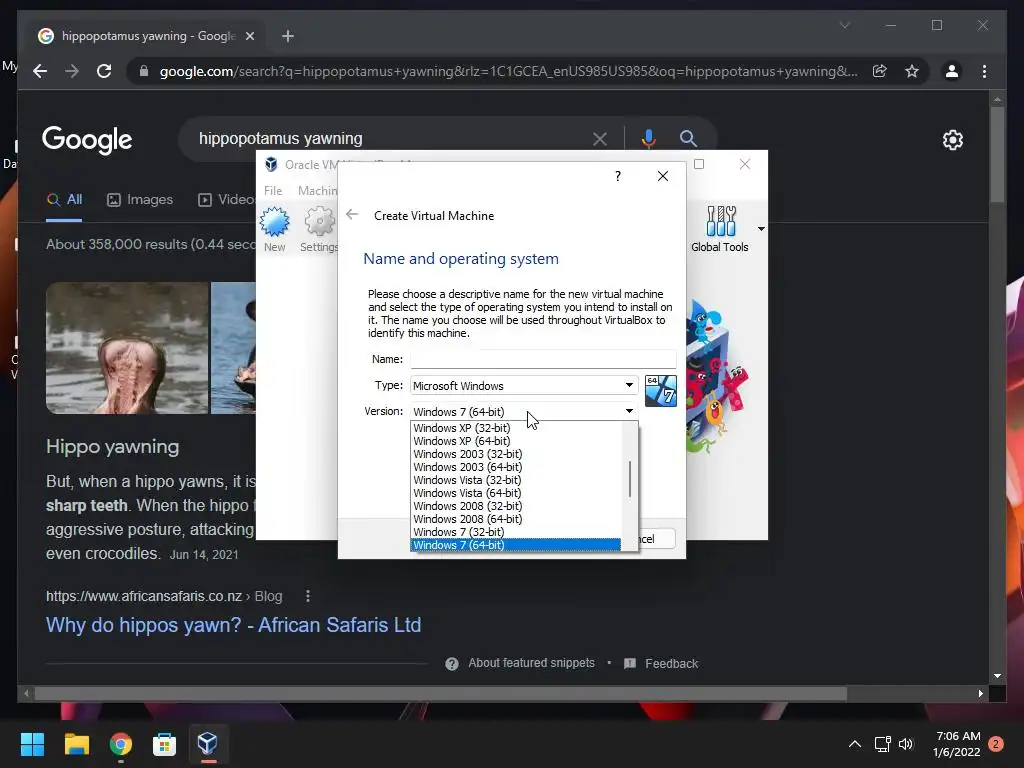The width and height of the screenshot is (1024, 768).
Task: Open Why do hippos yawn? link
Action: 233,625
